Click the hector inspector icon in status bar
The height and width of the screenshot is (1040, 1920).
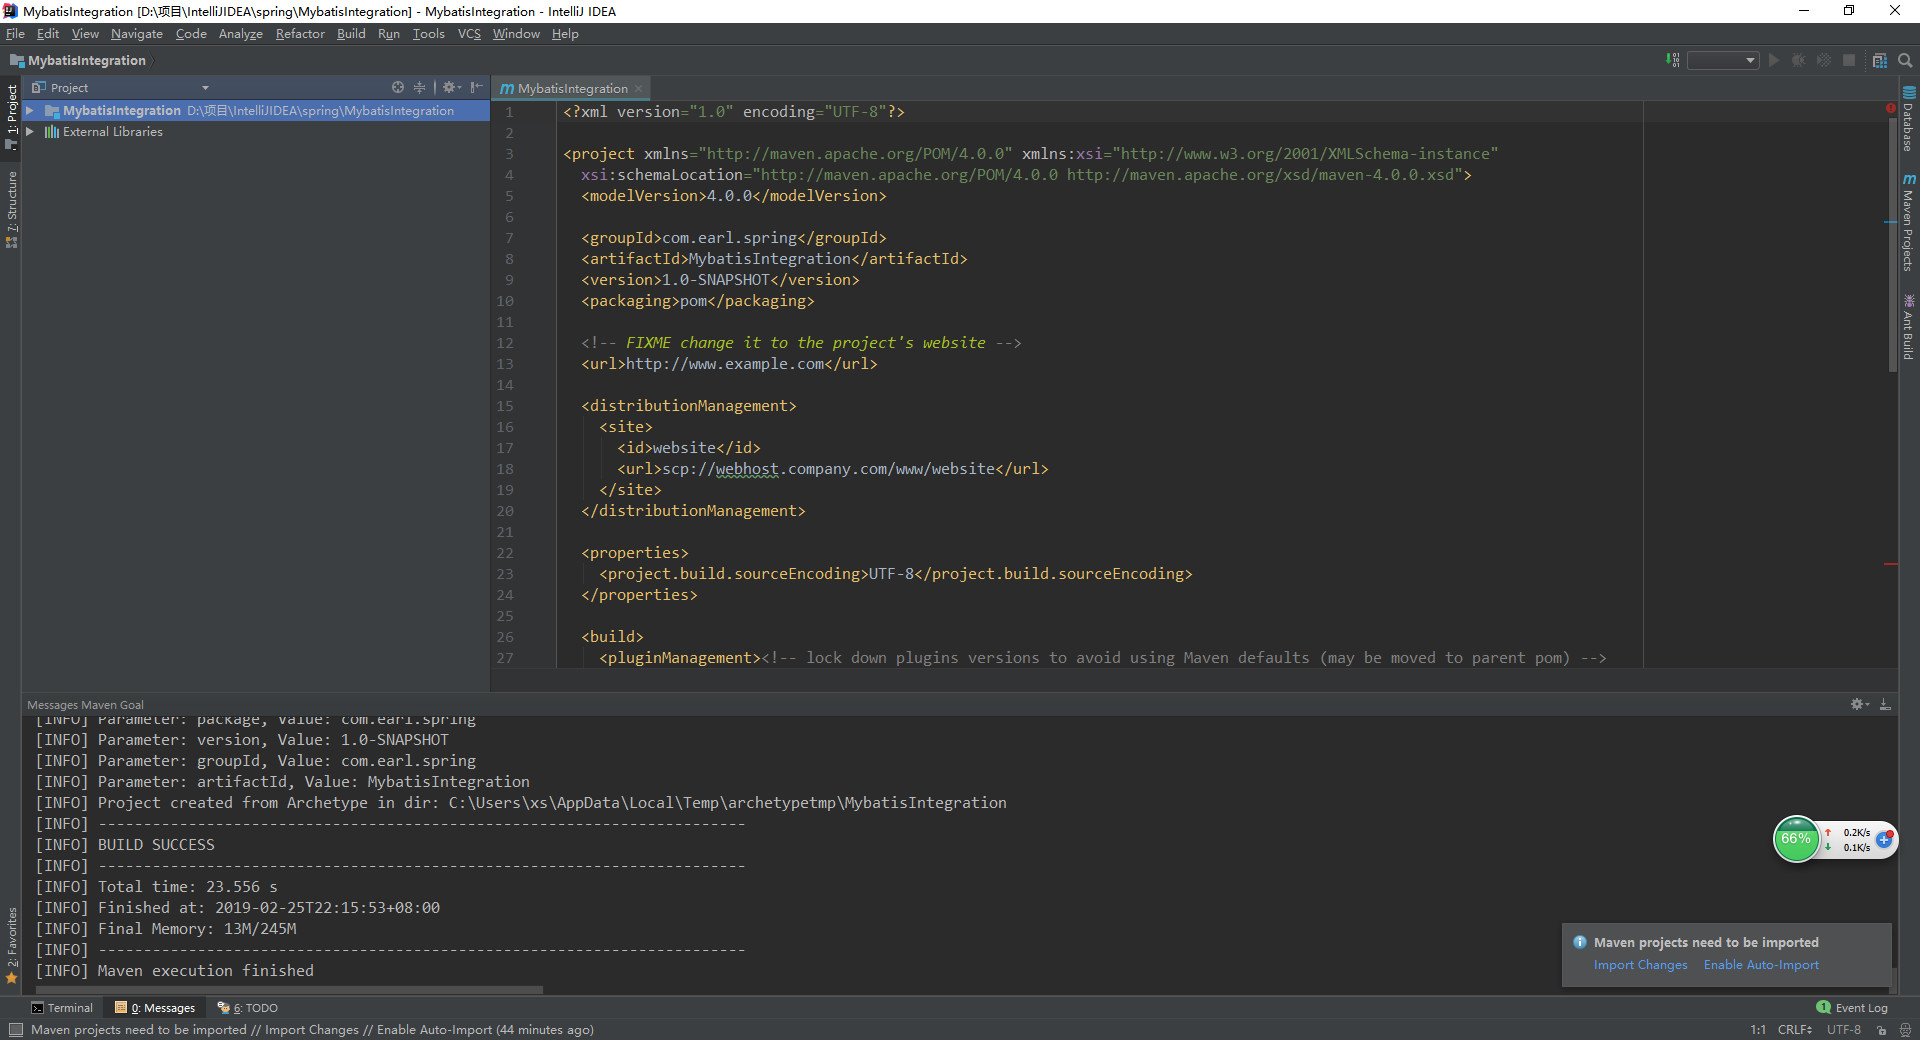(1905, 1029)
